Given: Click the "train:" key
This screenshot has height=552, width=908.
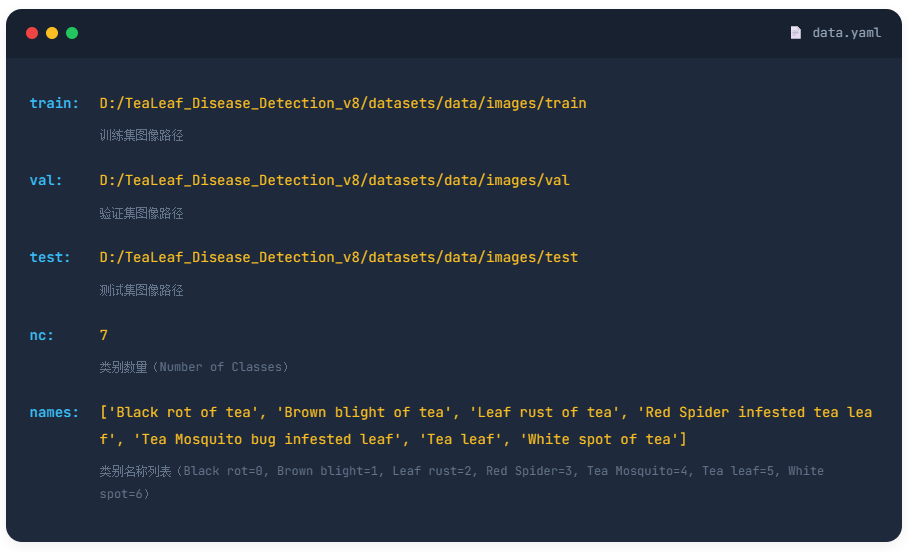Looking at the screenshot, I should (x=54, y=103).
